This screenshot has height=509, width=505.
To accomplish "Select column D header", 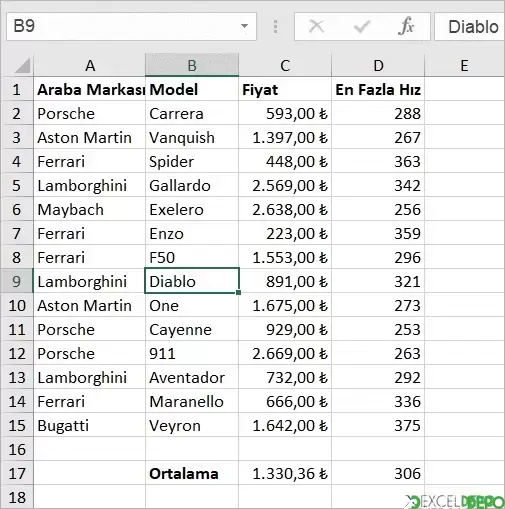I will pos(378,65).
